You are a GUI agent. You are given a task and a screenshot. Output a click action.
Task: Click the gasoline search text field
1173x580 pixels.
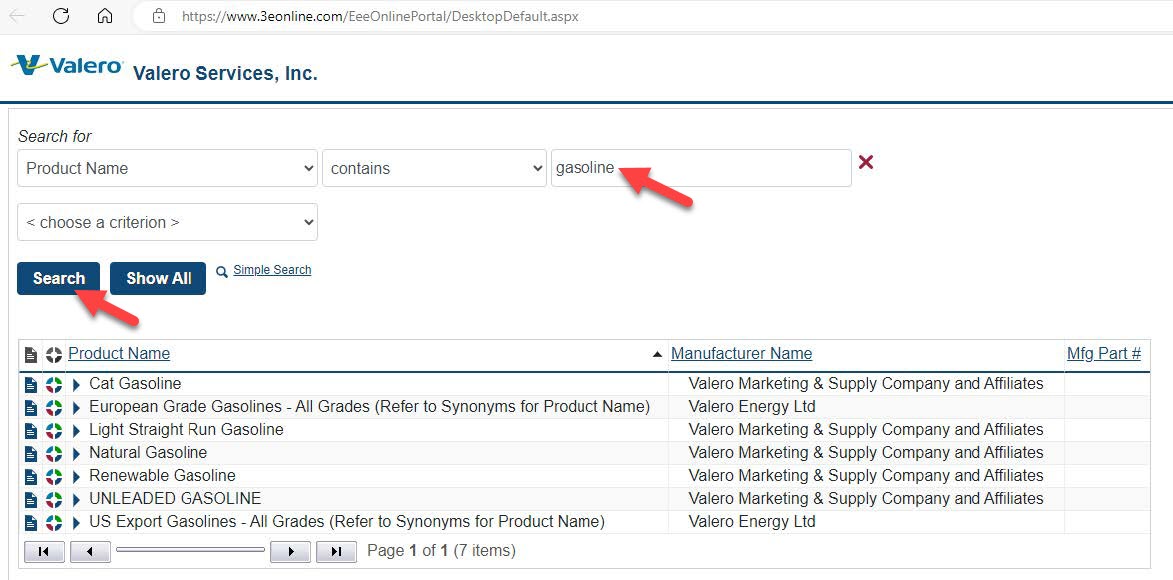click(x=701, y=168)
